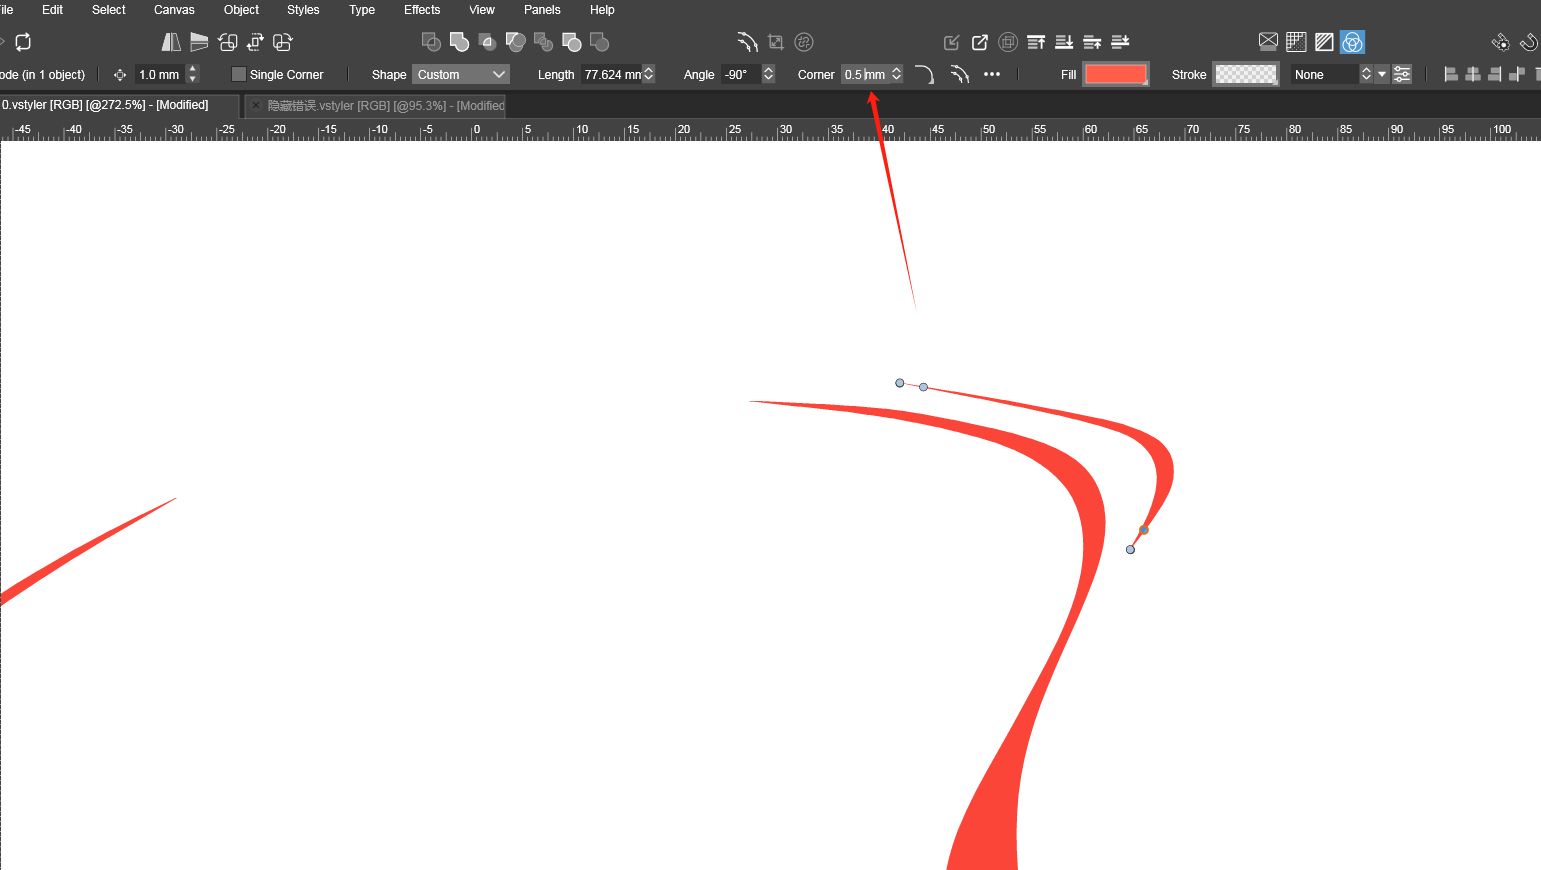
Task: Toggle the pixel grid preview icon
Action: [1296, 42]
